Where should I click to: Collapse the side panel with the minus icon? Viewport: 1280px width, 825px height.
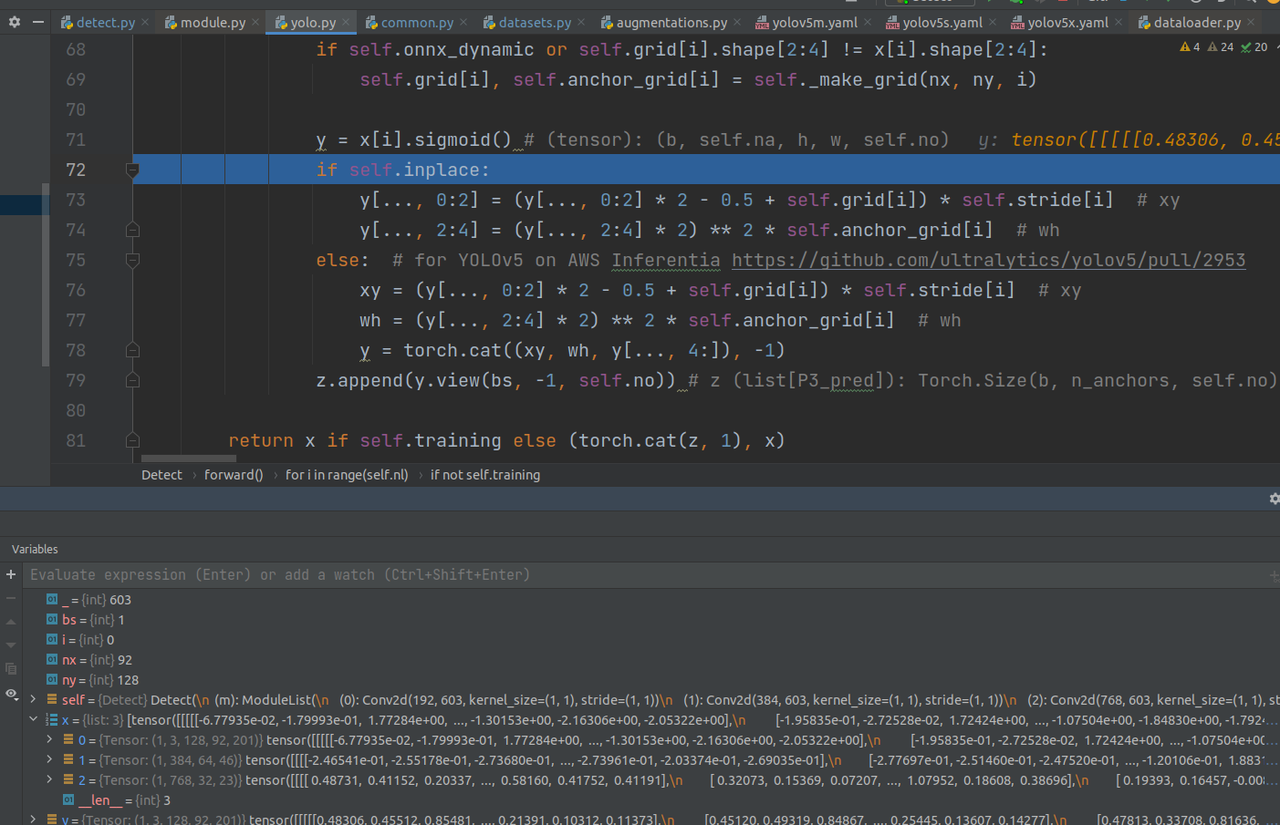(x=38, y=22)
